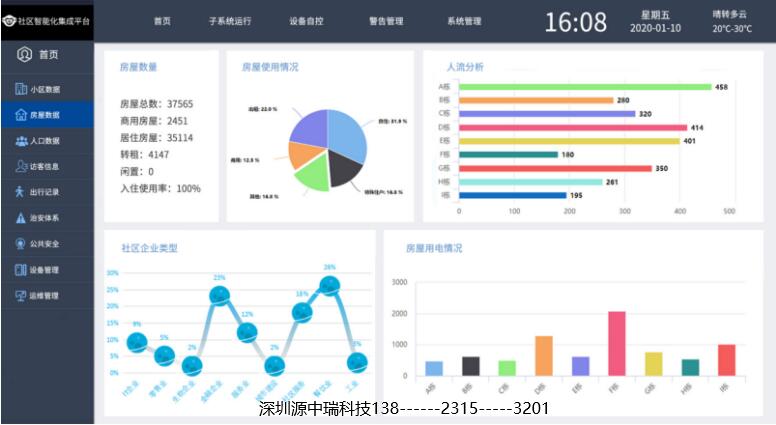The image size is (776, 425).
Task: Open the 系统管理 top menu
Action: 464,21
